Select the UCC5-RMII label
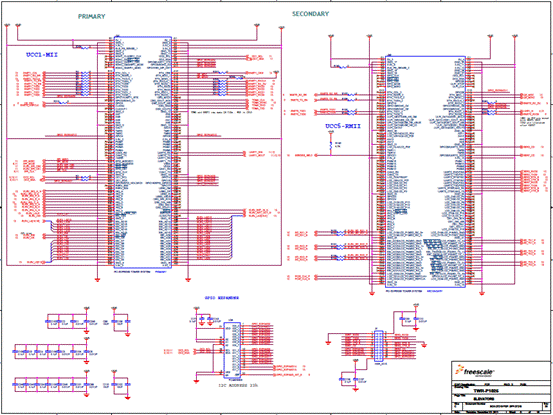 [x=343, y=126]
